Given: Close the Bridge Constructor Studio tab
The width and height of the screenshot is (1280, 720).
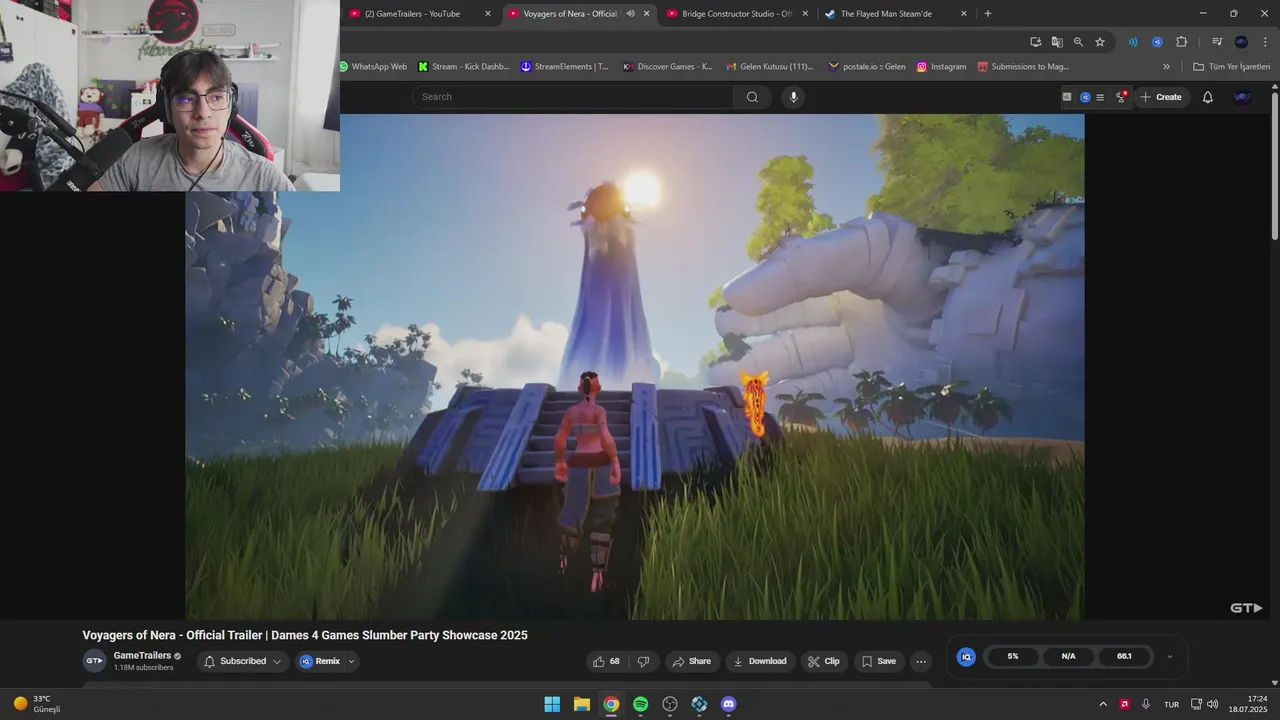Looking at the screenshot, I should (x=805, y=14).
